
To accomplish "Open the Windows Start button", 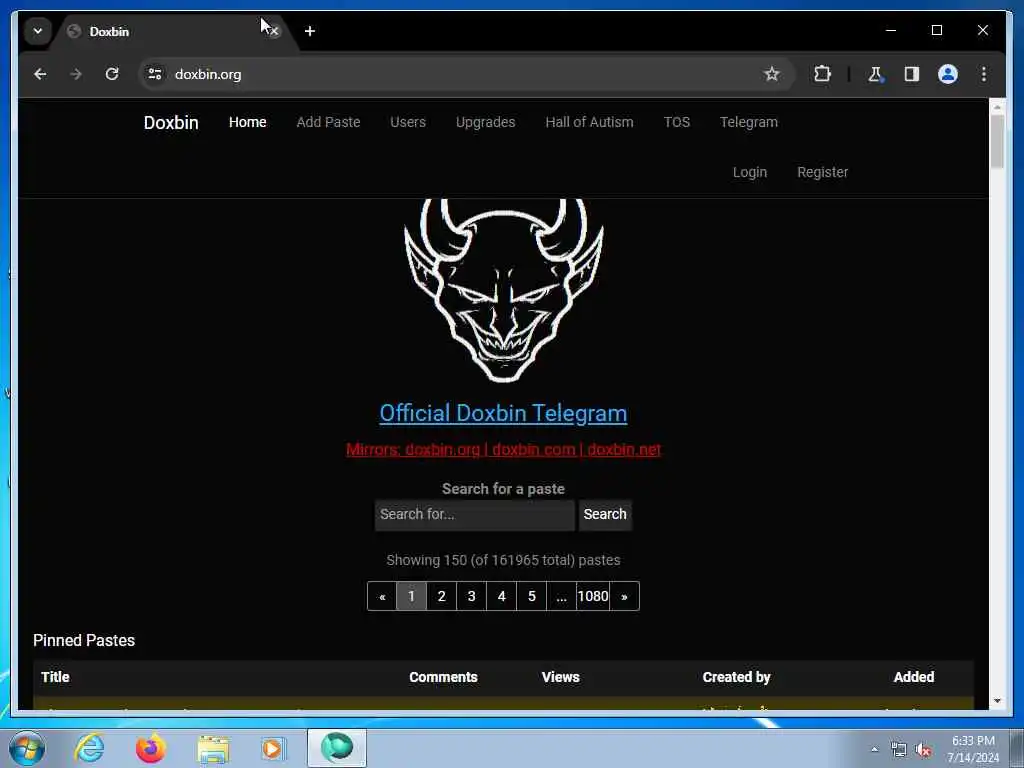I will 27,748.
